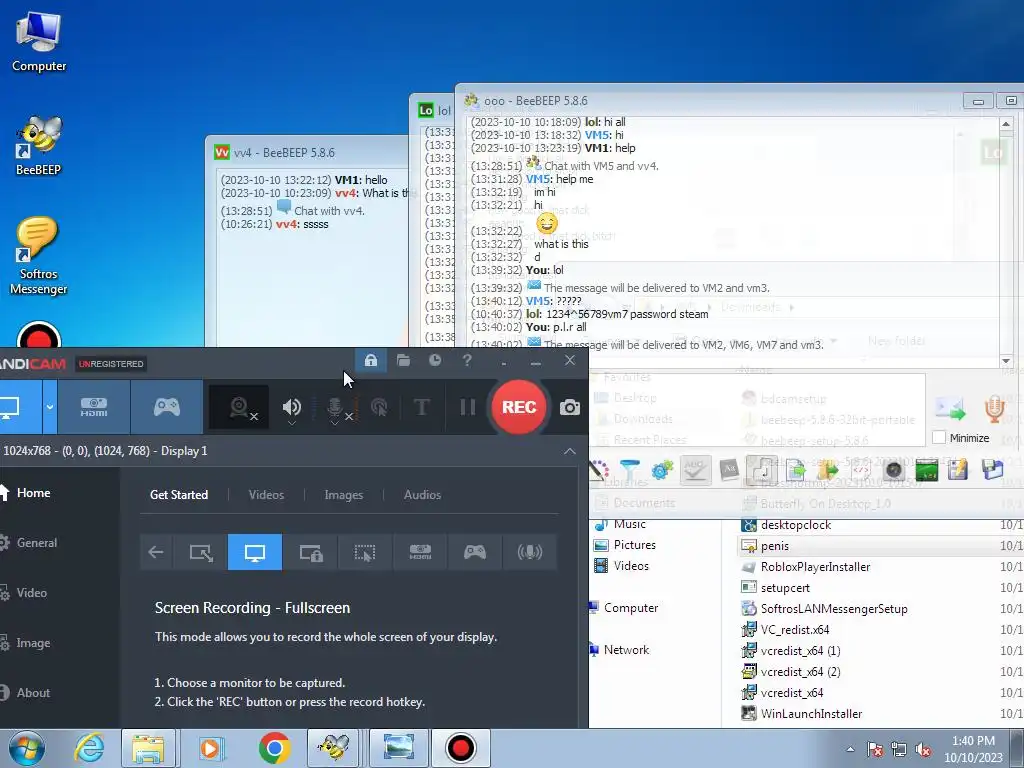
Task: Tick the Minimize checkbox
Action: click(939, 438)
